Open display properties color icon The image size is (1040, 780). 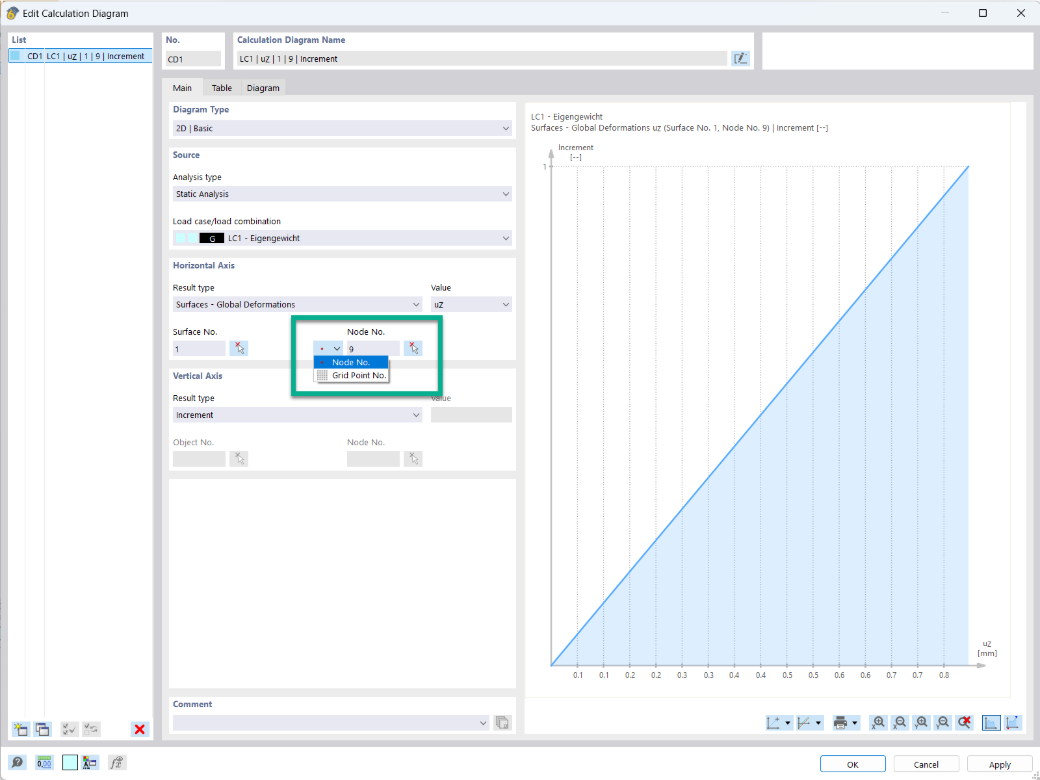[x=90, y=763]
